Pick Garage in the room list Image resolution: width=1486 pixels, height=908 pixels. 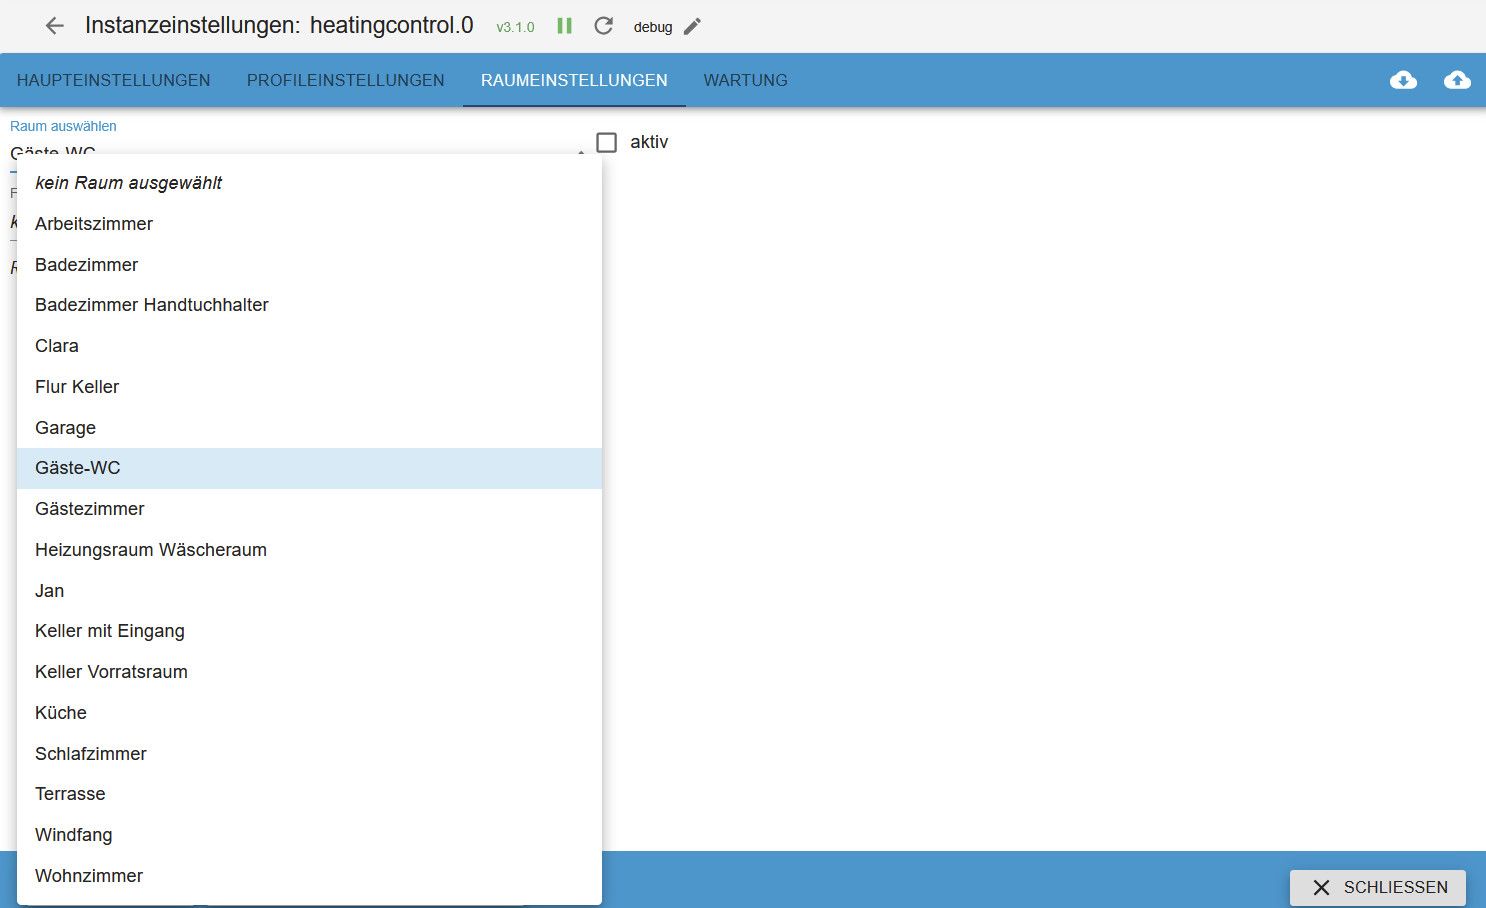pos(309,428)
